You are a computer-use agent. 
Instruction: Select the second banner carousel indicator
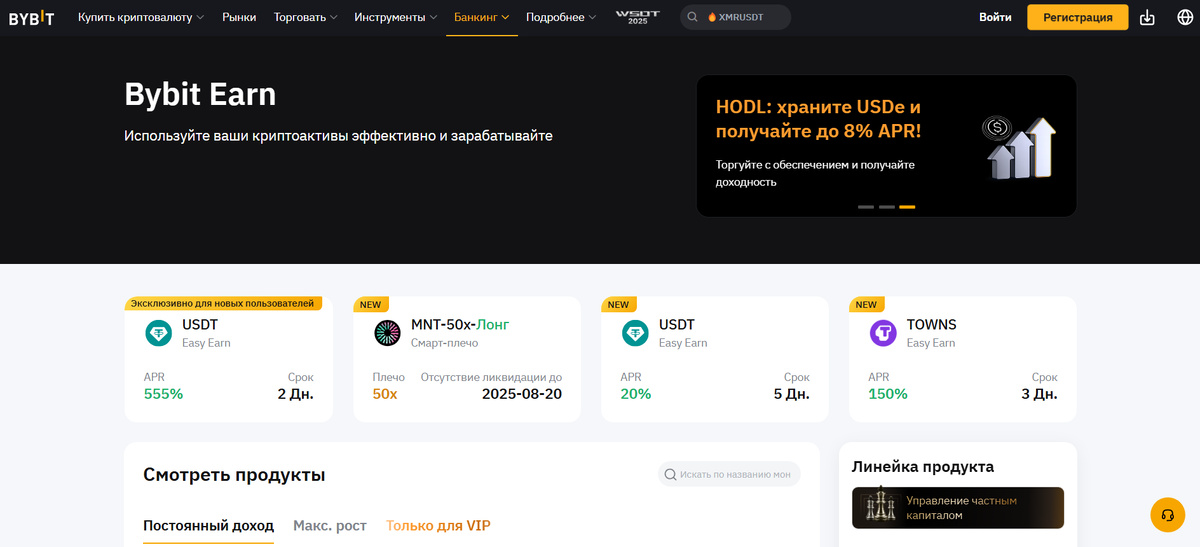point(887,207)
